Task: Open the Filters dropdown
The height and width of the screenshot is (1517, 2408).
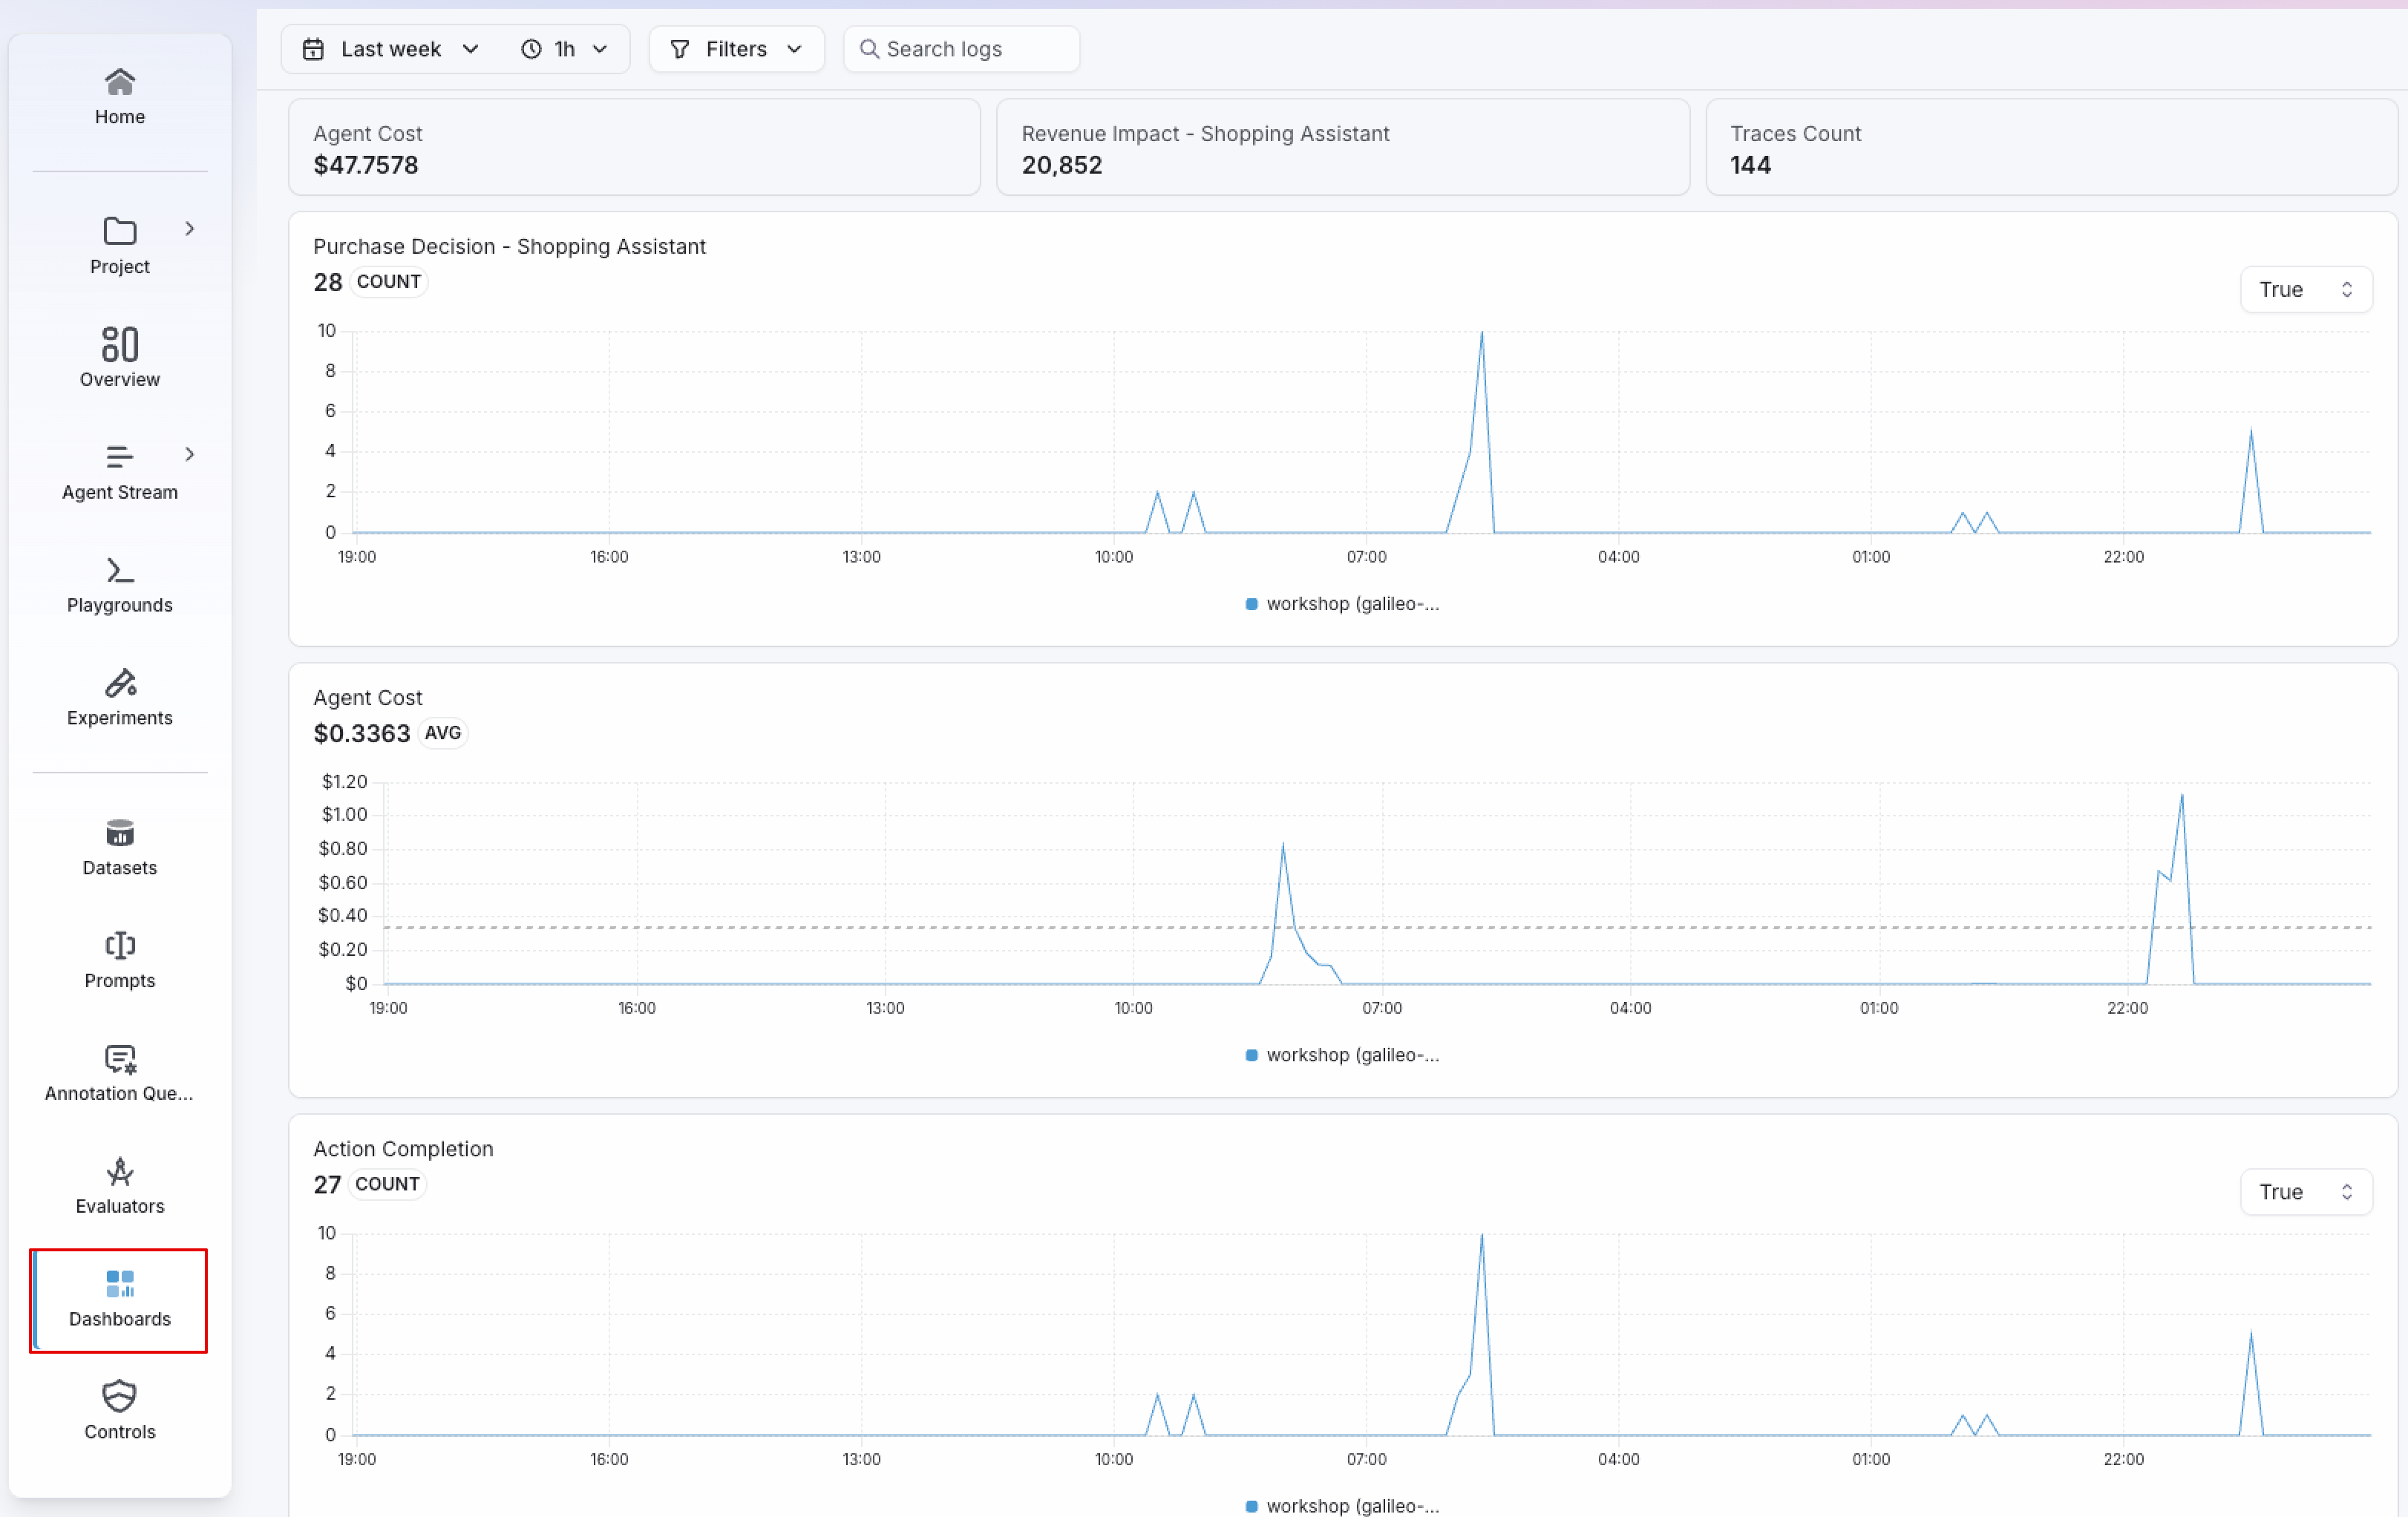Action: [737, 49]
